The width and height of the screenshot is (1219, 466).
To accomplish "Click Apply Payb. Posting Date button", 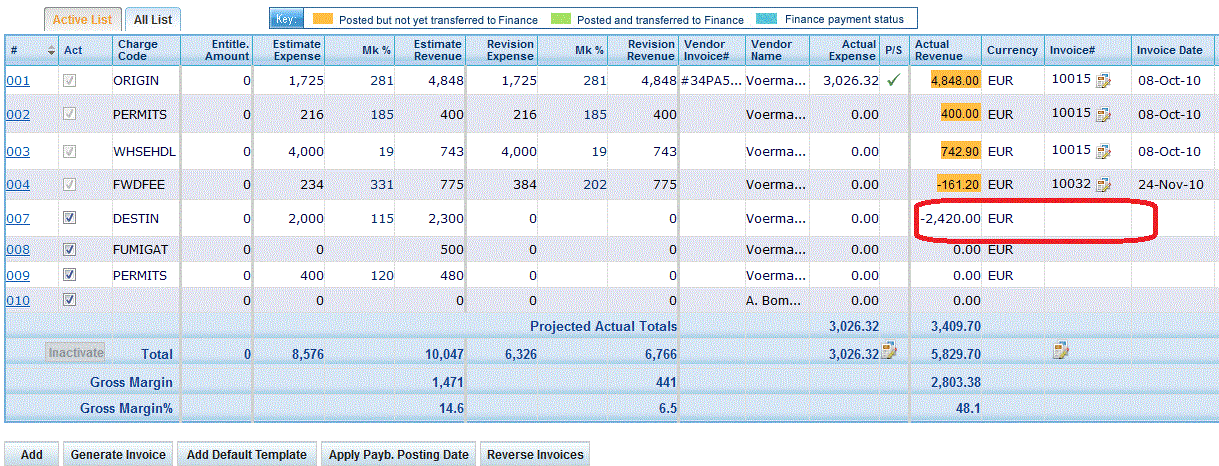I will coord(399,454).
